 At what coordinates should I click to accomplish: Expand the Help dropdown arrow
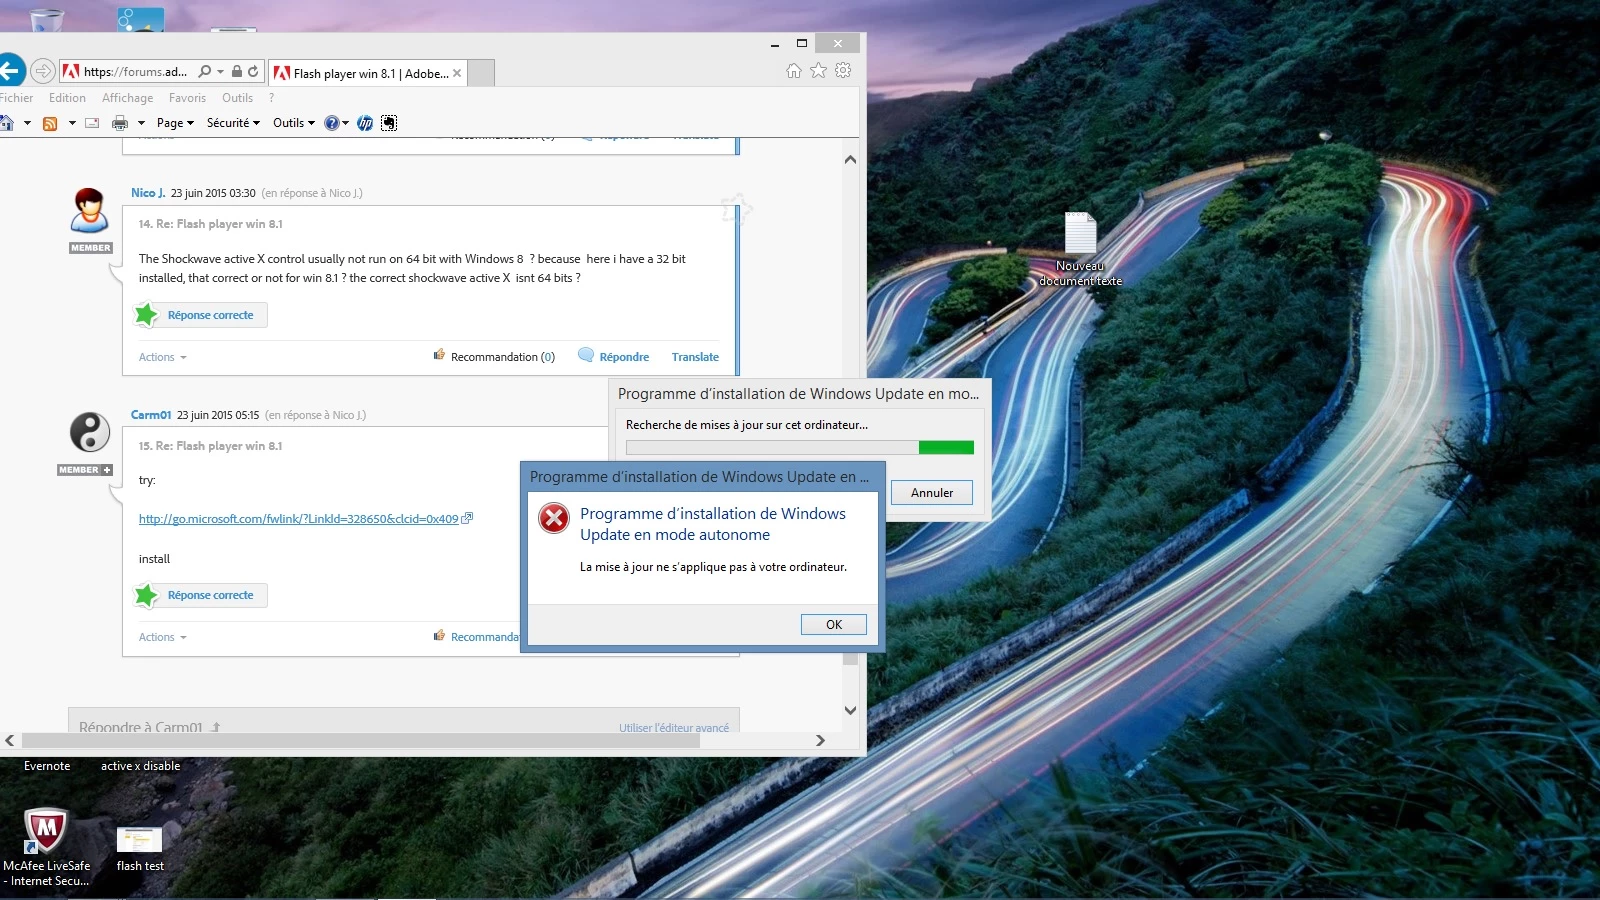[346, 123]
